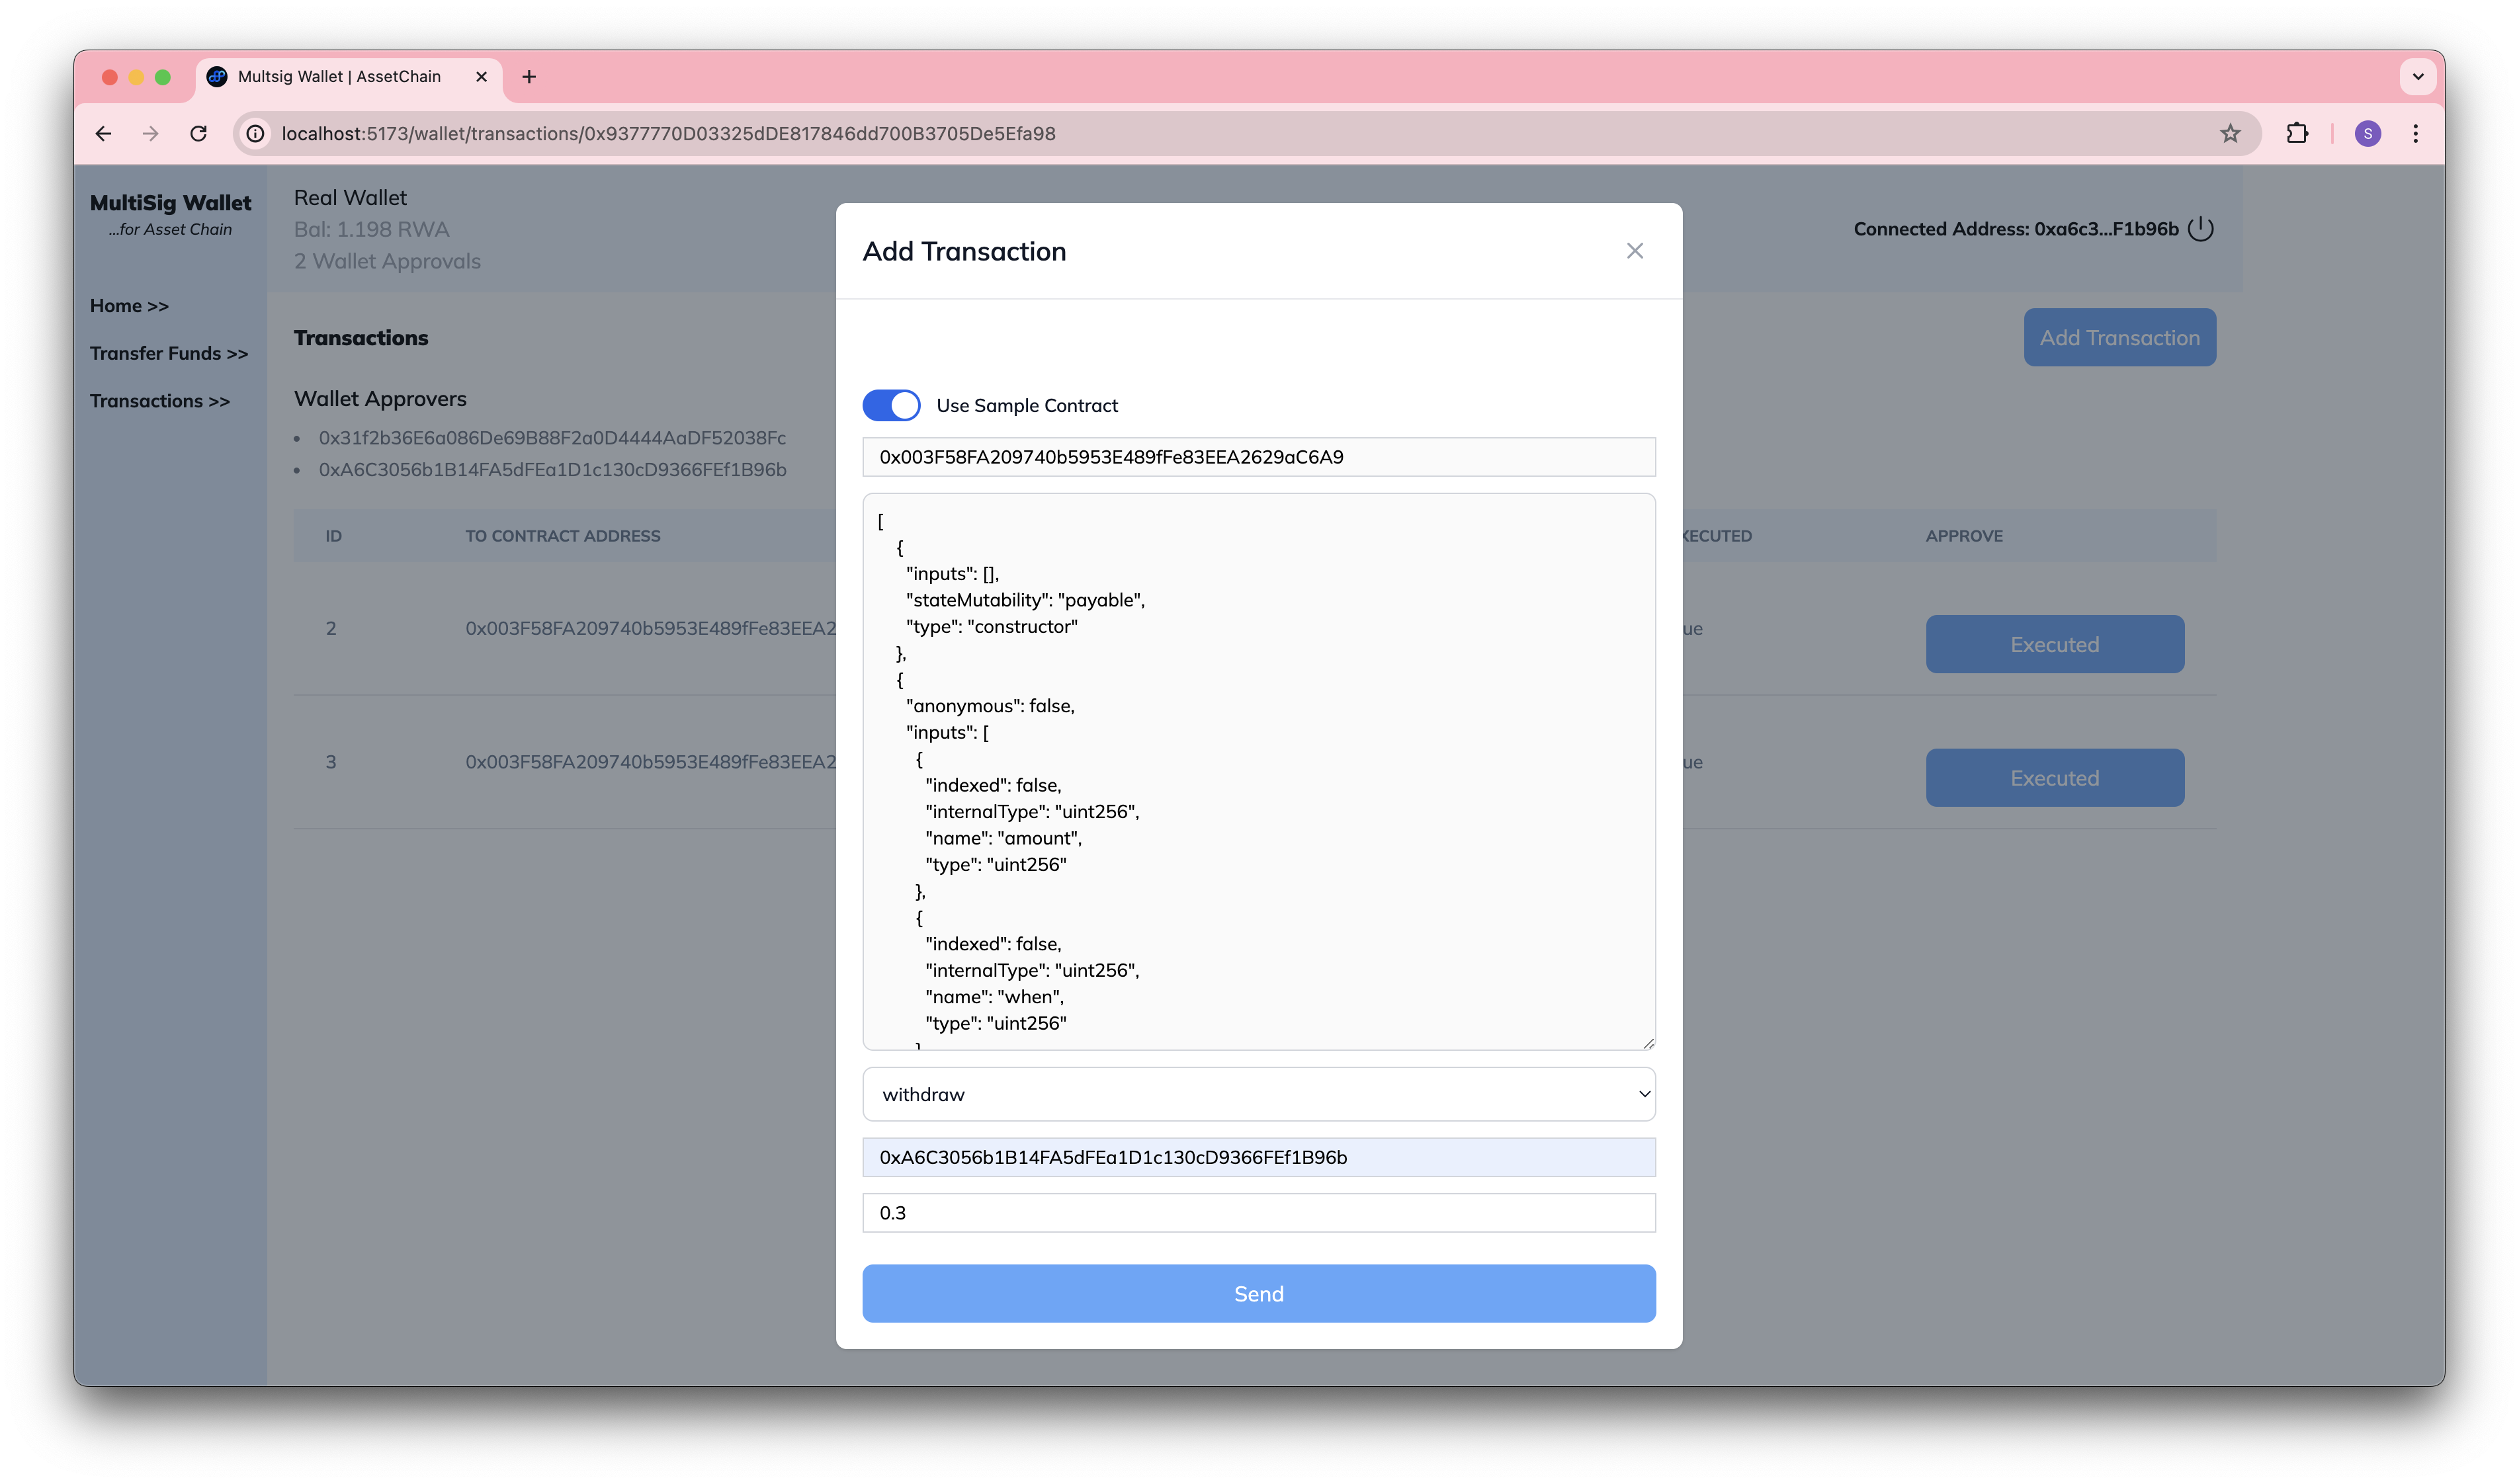2519x1484 pixels.
Task: Click the 0.3 amount field
Action: 1258,1213
